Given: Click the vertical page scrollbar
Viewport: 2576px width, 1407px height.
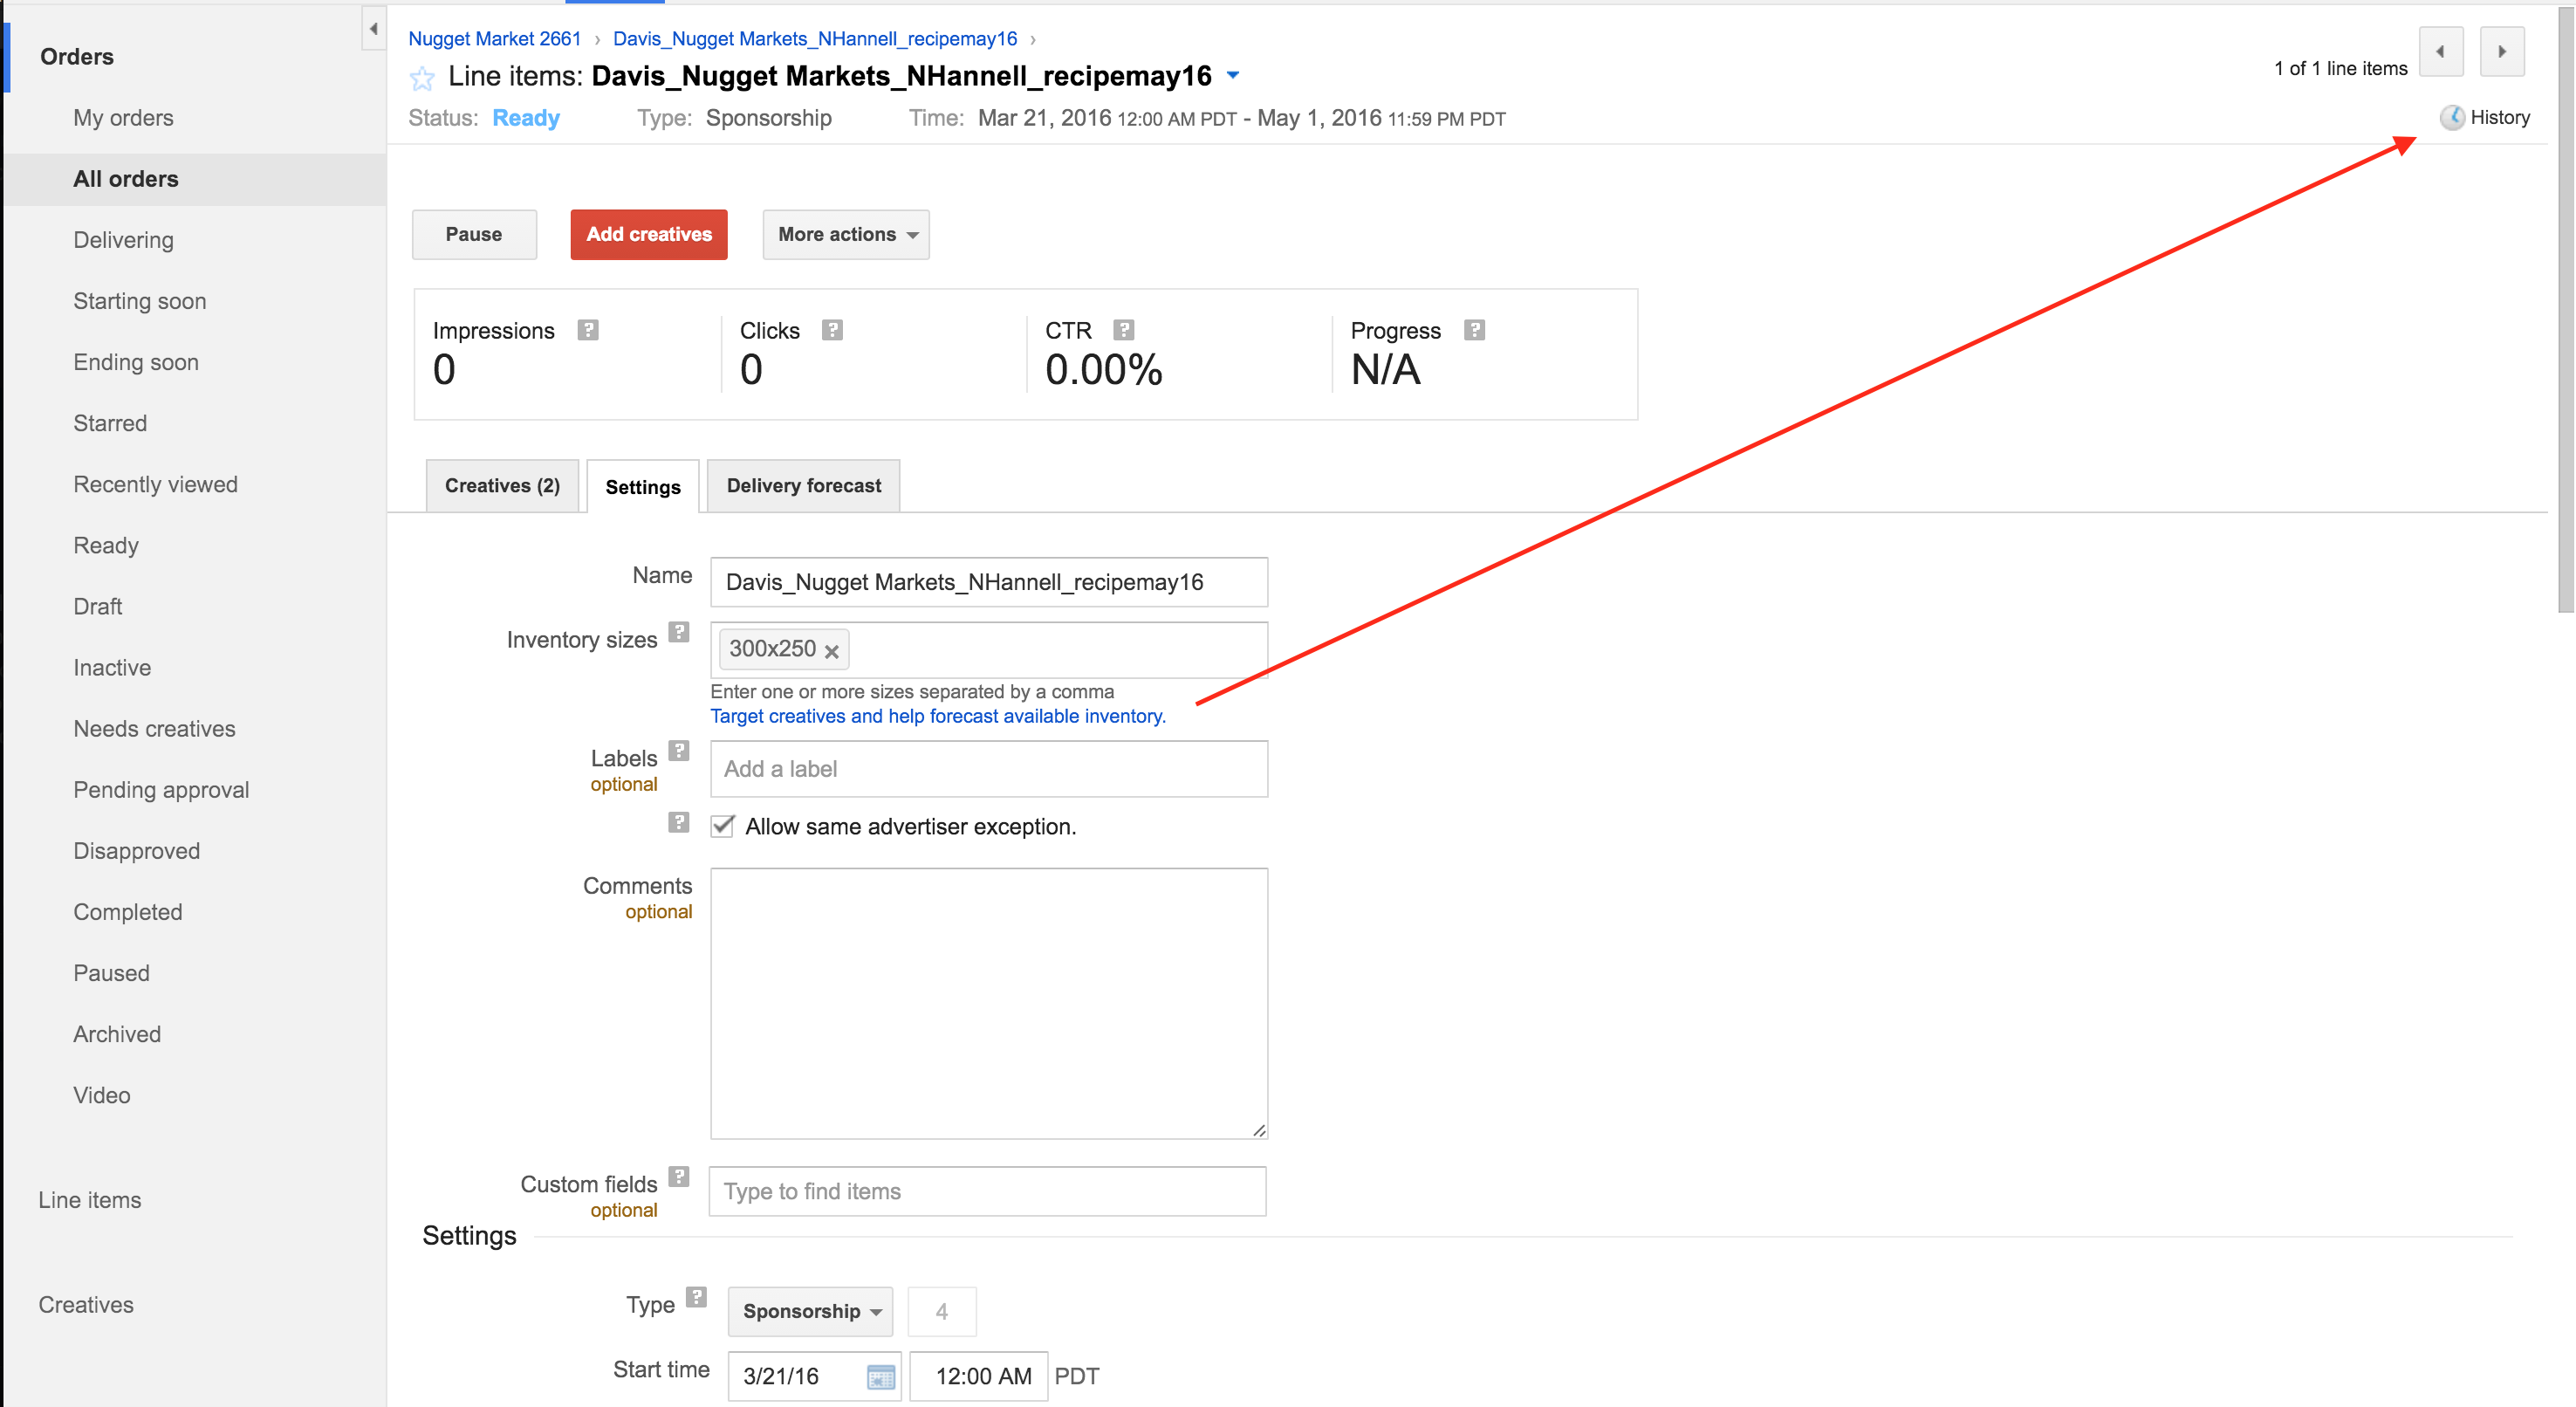Looking at the screenshot, I should pos(2565,310).
